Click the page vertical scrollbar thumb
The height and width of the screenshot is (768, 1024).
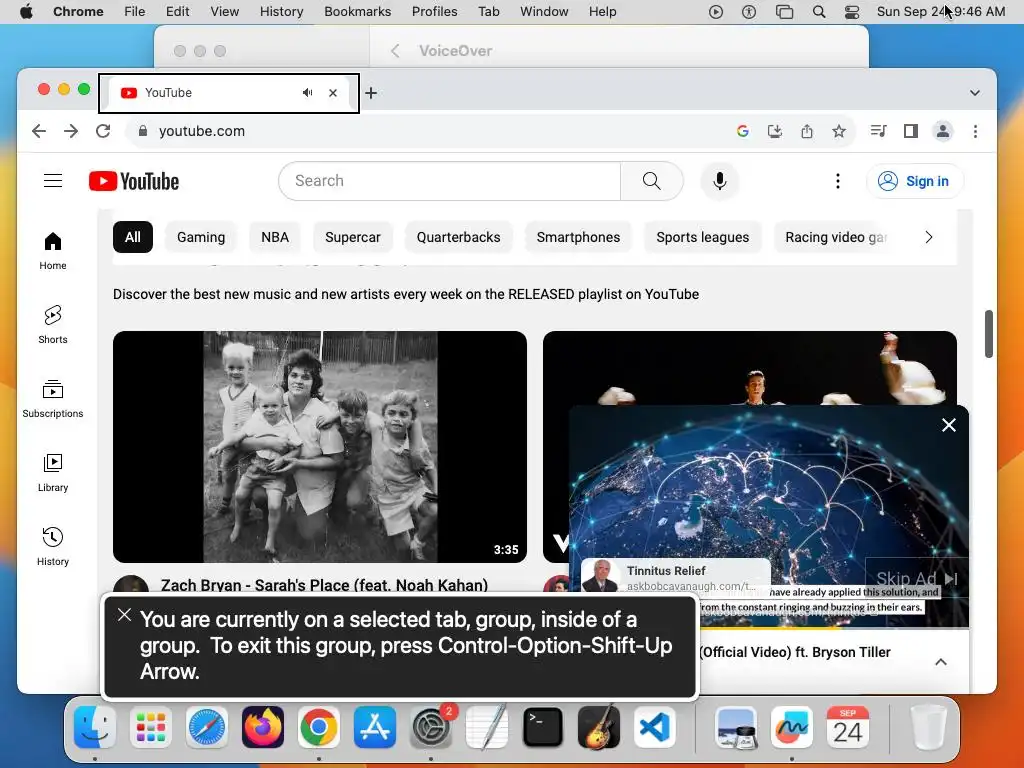(989, 334)
